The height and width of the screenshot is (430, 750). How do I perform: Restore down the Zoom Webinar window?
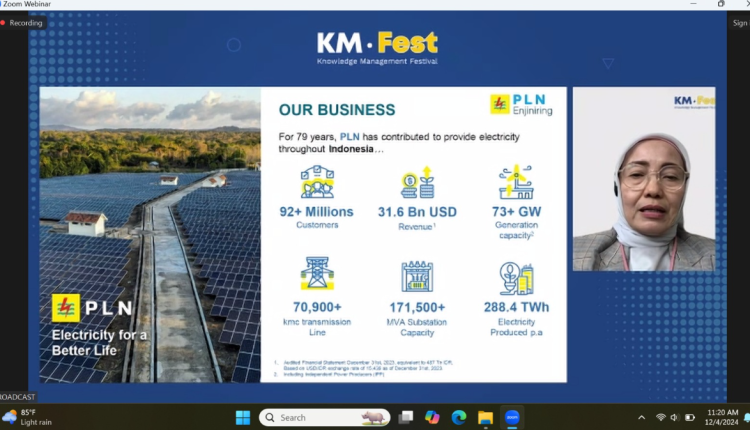coord(721,4)
